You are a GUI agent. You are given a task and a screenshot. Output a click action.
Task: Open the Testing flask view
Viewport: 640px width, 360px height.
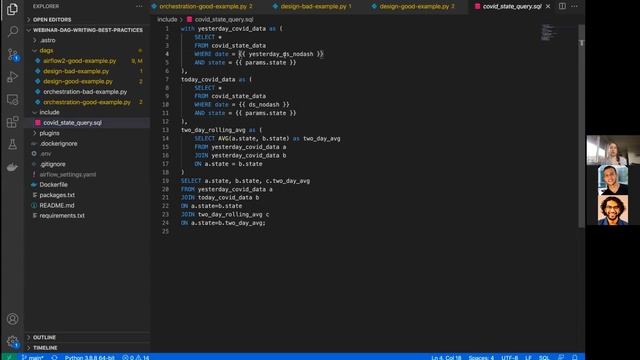pos(13,144)
